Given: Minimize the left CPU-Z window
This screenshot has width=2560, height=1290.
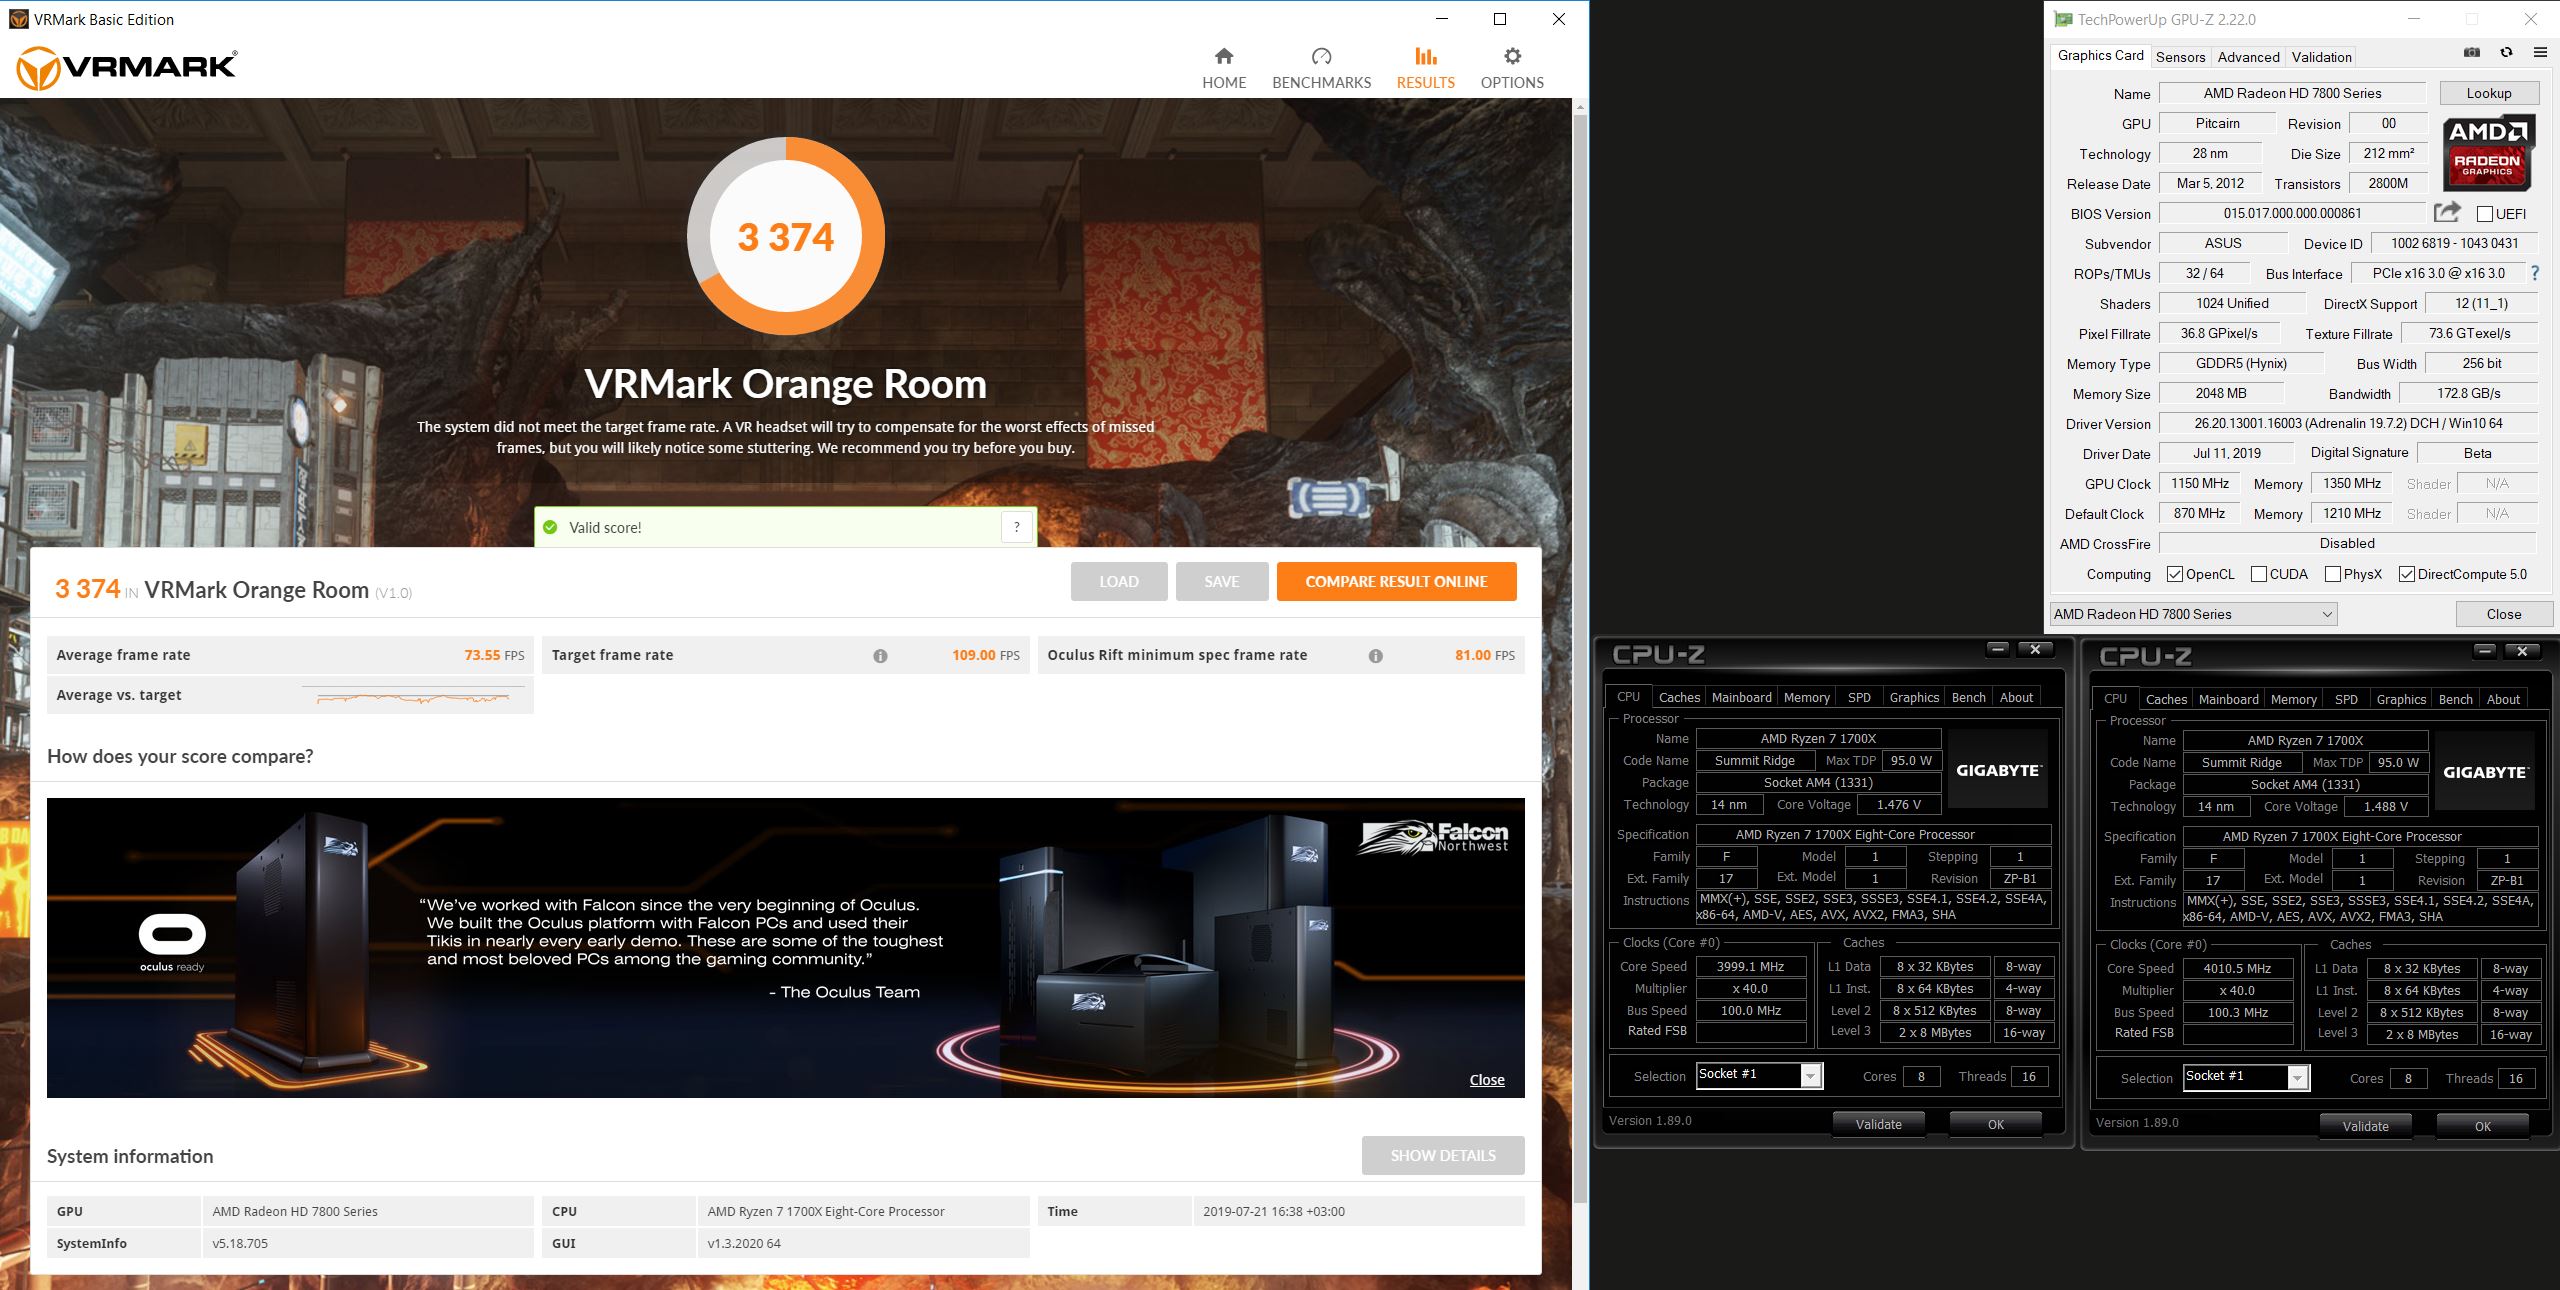Looking at the screenshot, I should [x=1997, y=650].
